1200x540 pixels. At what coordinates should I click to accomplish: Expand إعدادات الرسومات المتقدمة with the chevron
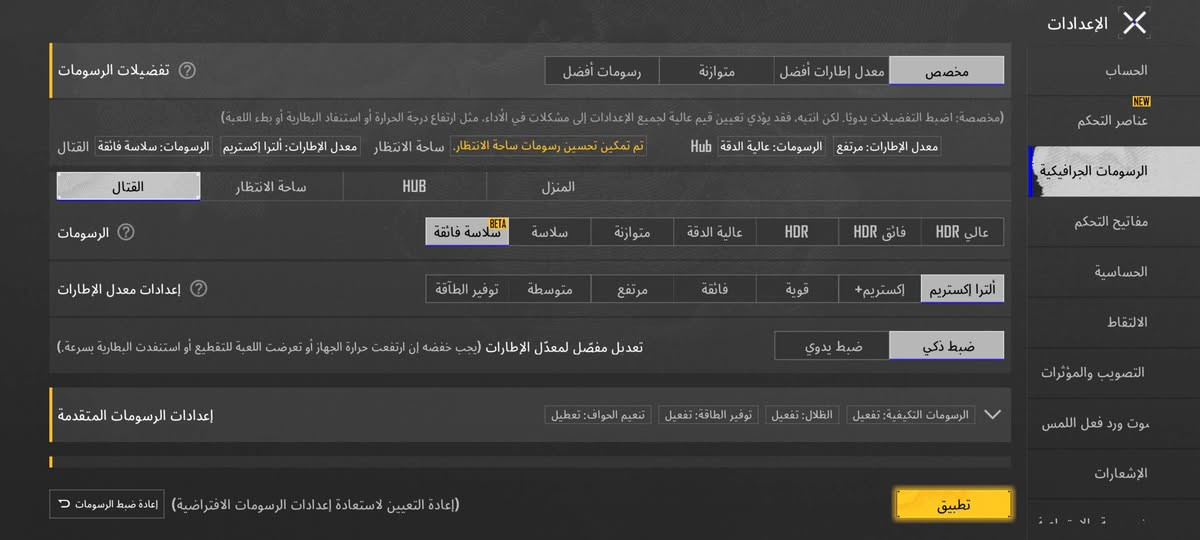(x=992, y=414)
